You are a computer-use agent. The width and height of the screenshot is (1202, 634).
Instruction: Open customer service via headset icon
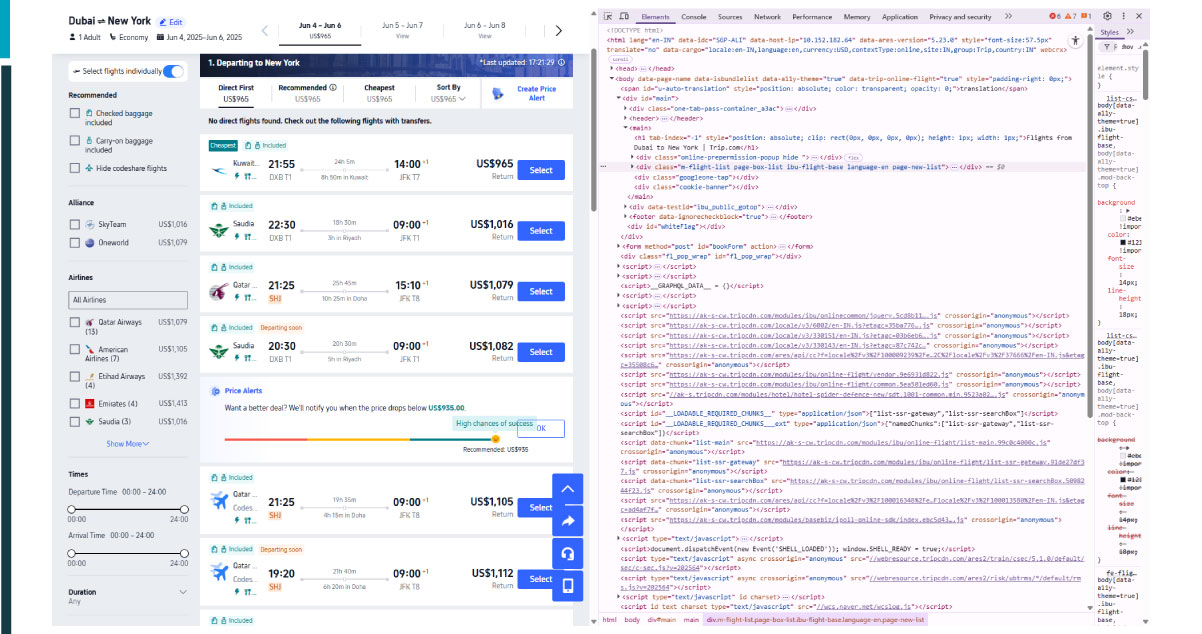[x=568, y=554]
